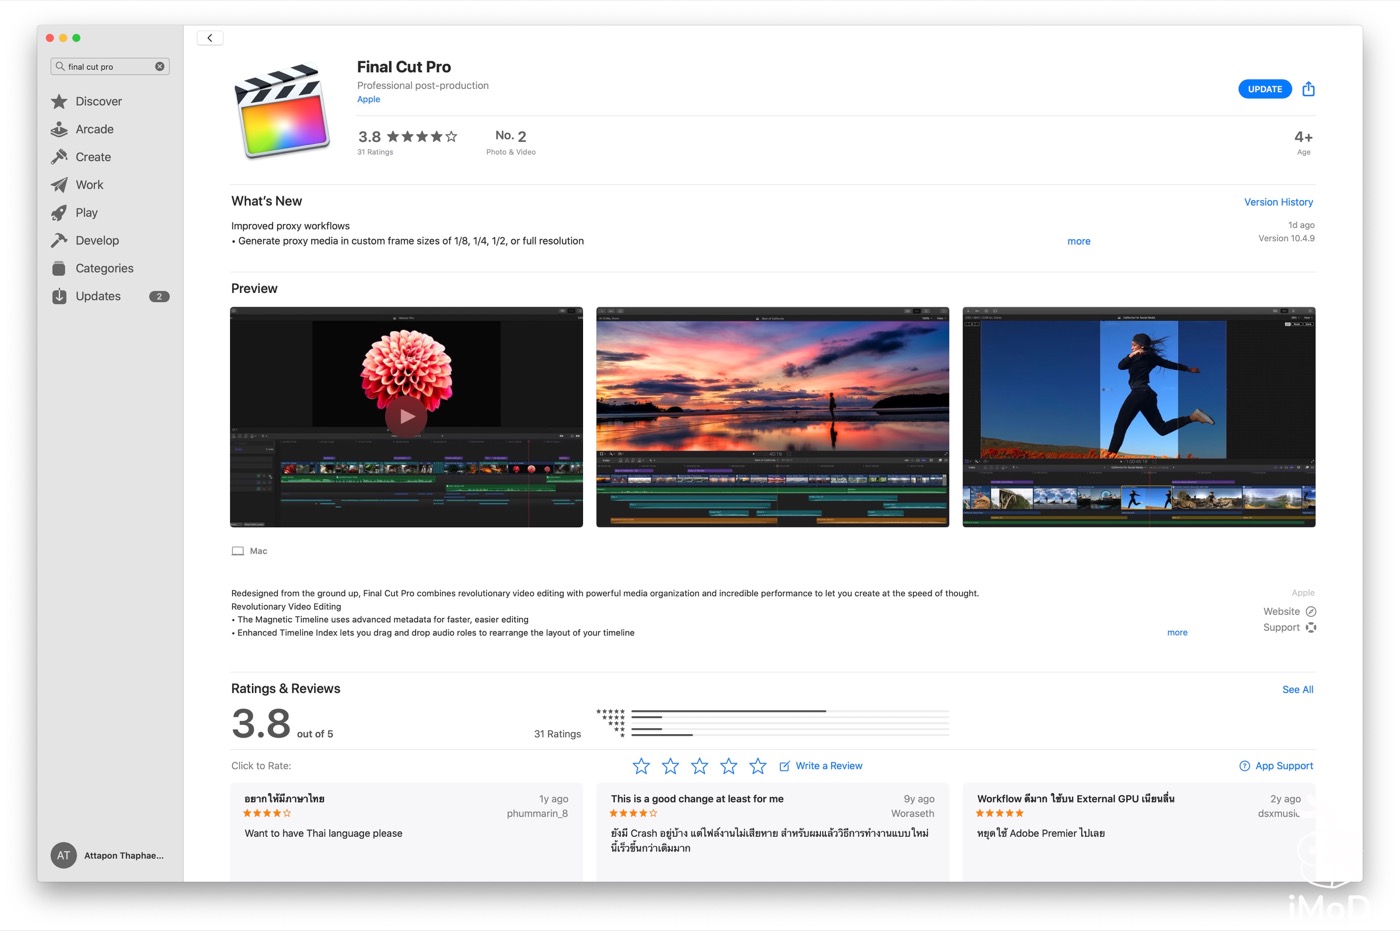Image resolution: width=1400 pixels, height=931 pixels.
Task: Clear the search field text
Action: point(159,67)
